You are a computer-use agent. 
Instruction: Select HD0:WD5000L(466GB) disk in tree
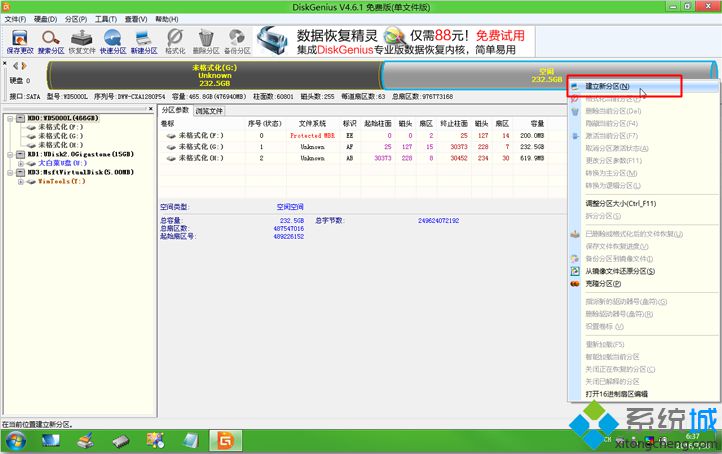point(63,118)
